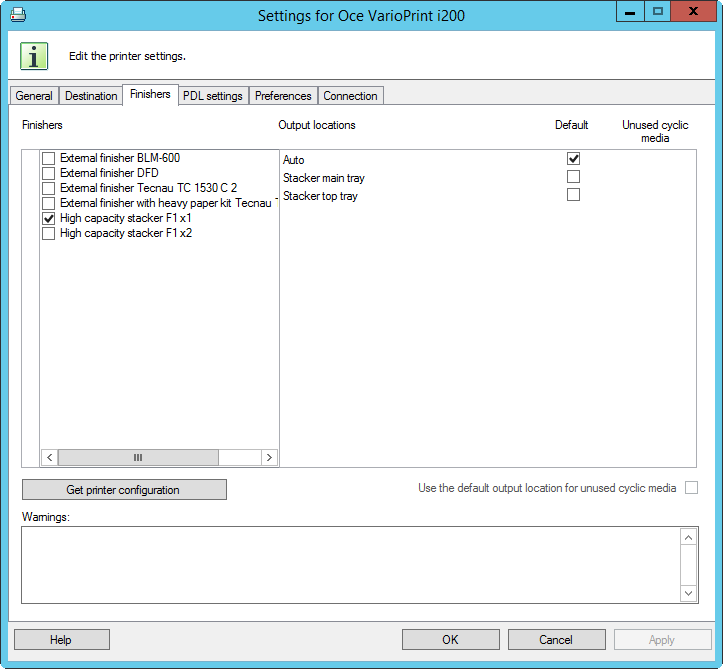Toggle External finisher with heavy paper kit checkbox
Screen dimensions: 723x669
tap(48, 204)
